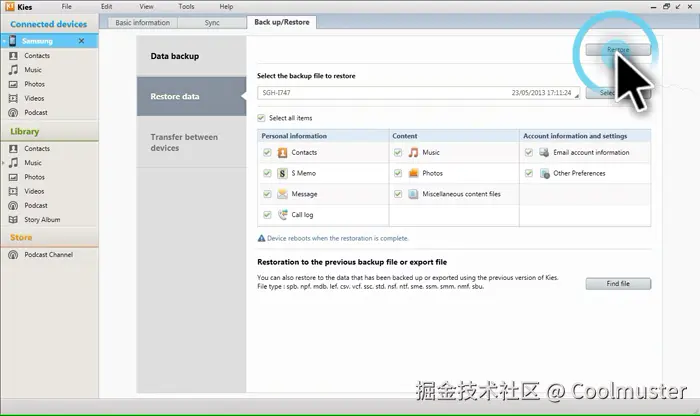The image size is (700, 416).
Task: Select the Samsung connected device
Action: click(x=49, y=41)
